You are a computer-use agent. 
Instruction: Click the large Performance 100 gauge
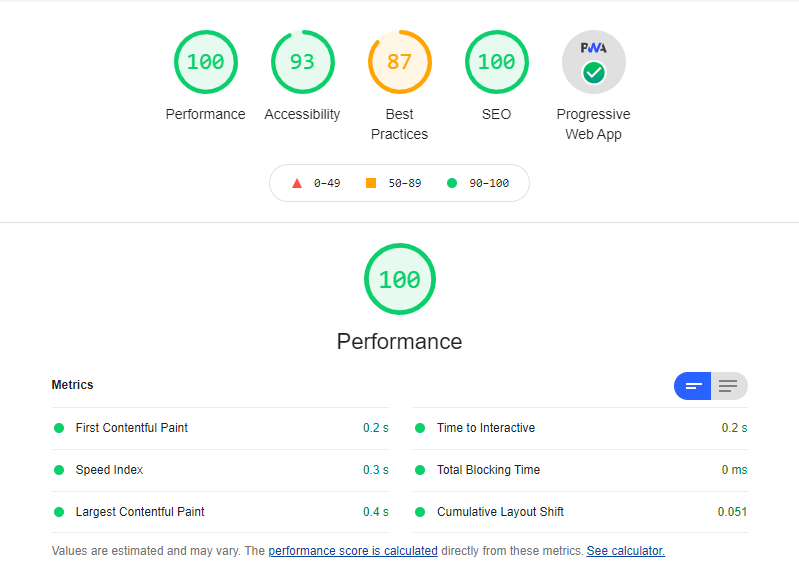point(399,280)
